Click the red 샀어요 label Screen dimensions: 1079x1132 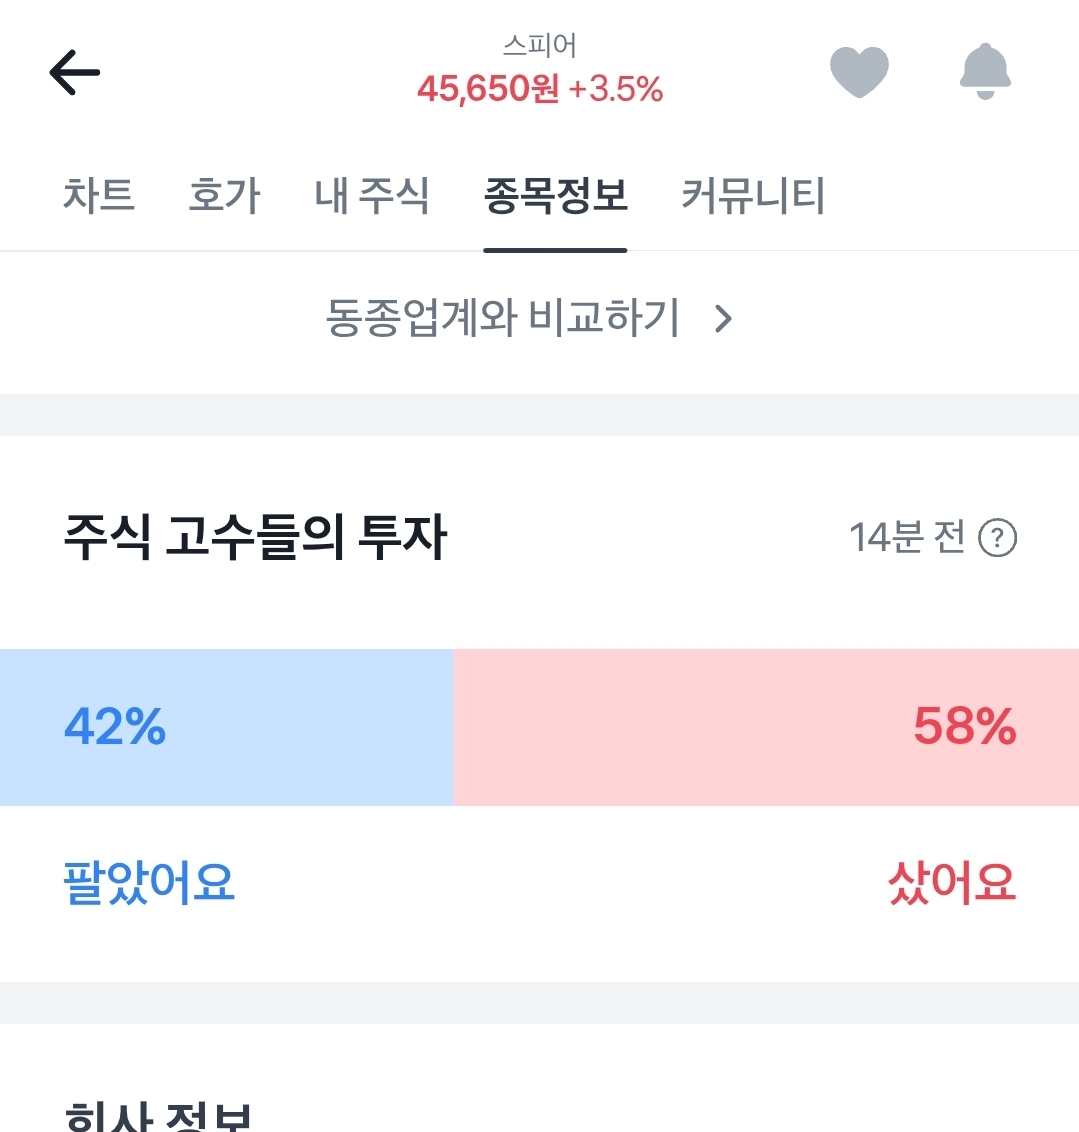coord(951,884)
